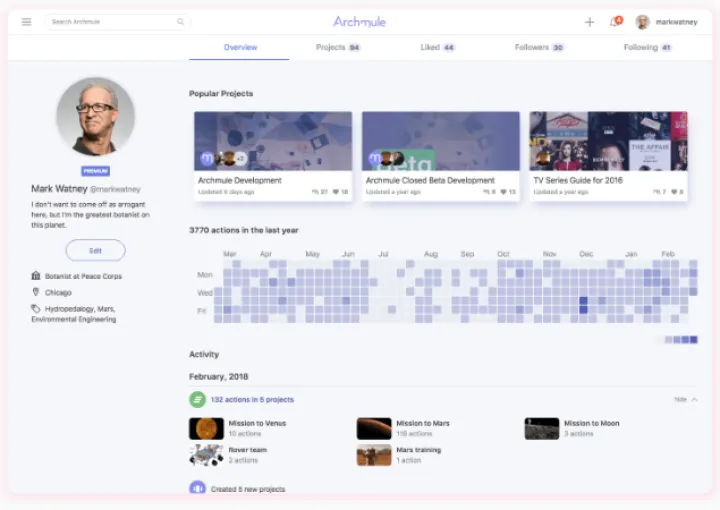Open the Mission to Mars project link
Viewport: 720px width, 510px height.
click(423, 423)
